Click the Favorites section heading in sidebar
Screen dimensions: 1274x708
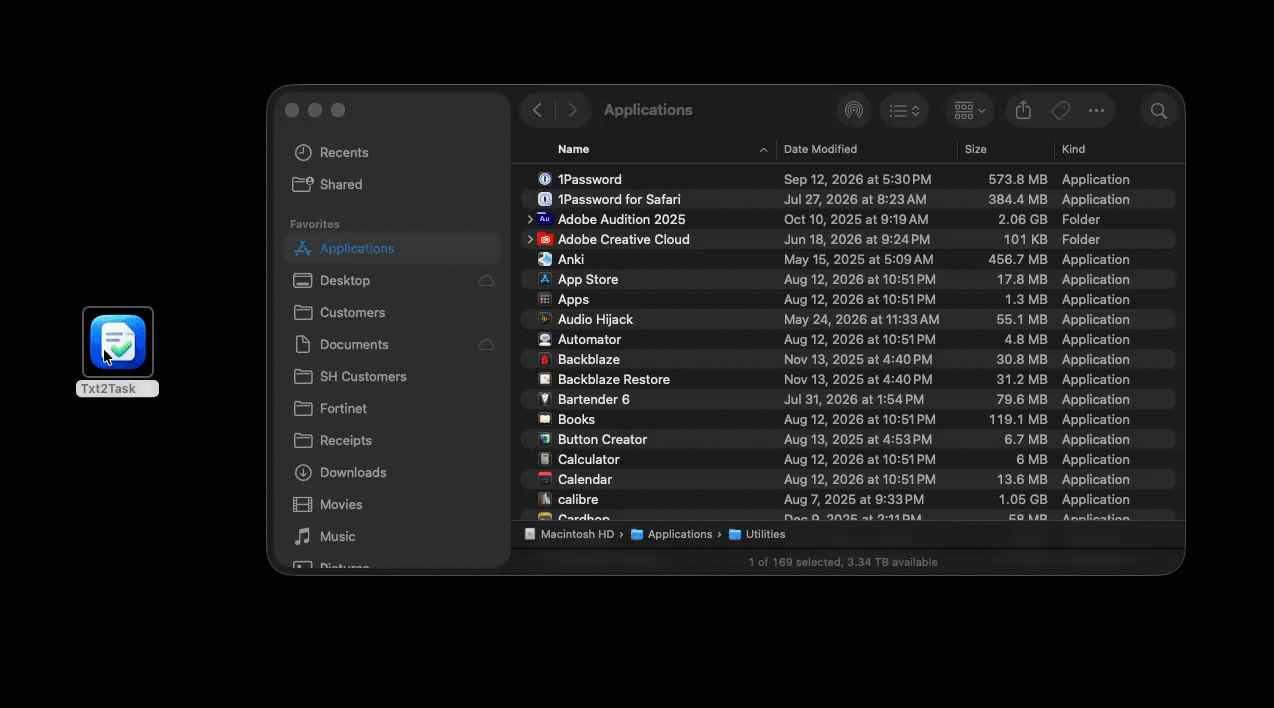click(x=315, y=224)
